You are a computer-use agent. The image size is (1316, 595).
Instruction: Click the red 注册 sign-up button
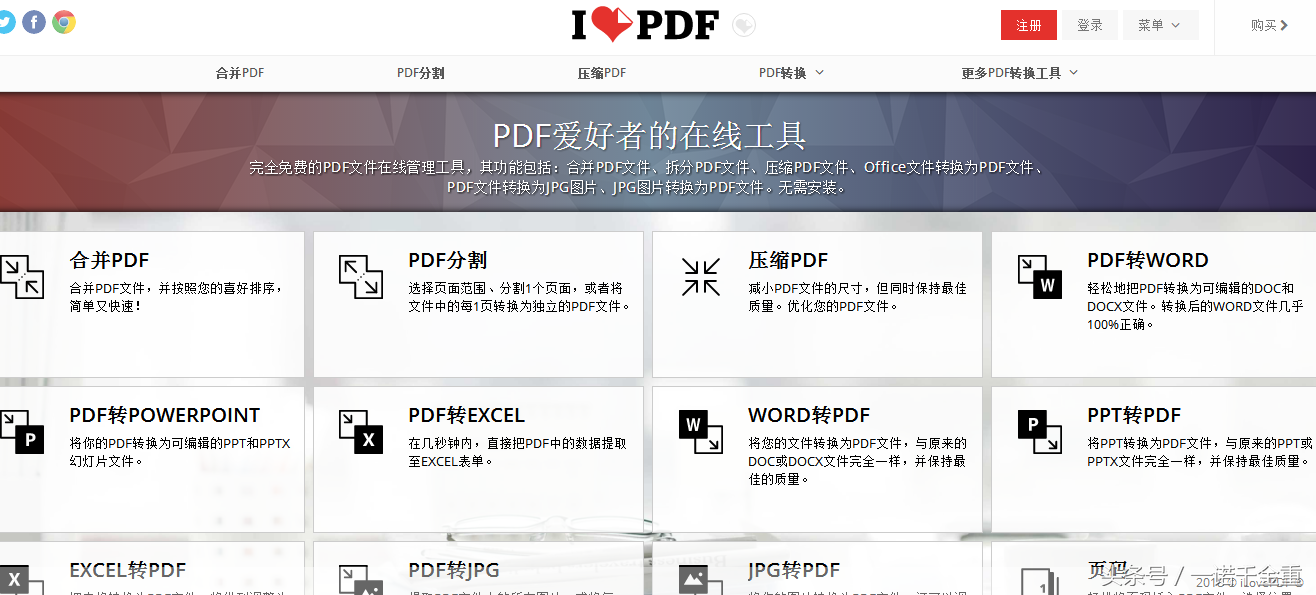(1029, 25)
